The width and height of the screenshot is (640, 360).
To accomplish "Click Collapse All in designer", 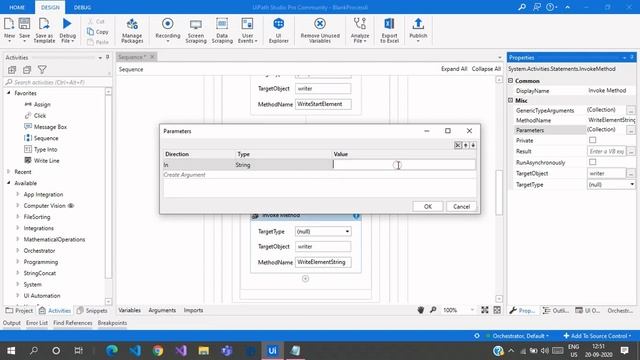I will pyautogui.click(x=486, y=69).
